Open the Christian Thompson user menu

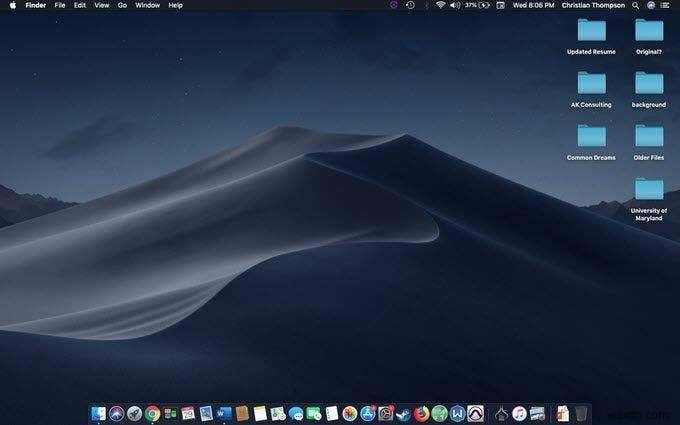pos(593,5)
